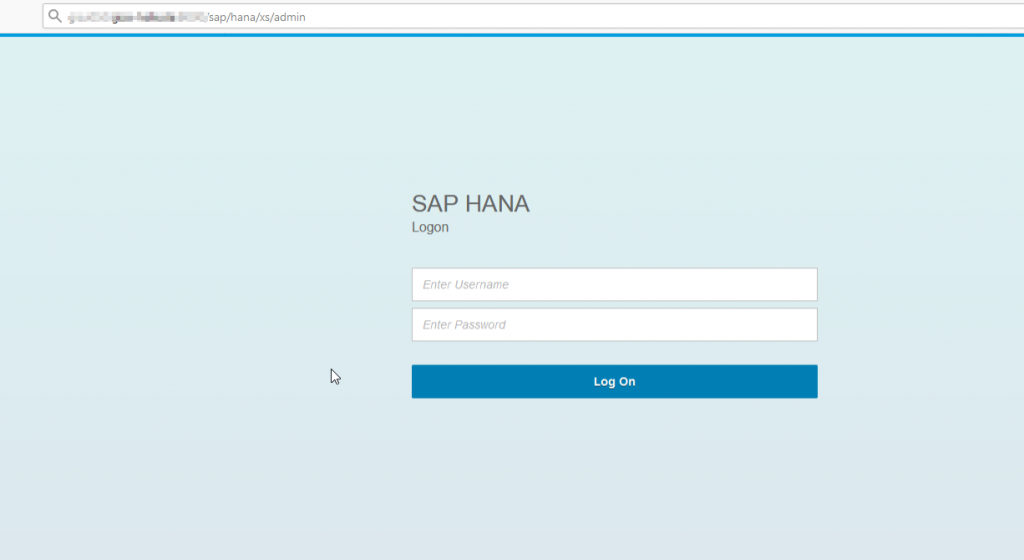Click the Enter Username field
Image resolution: width=1024 pixels, height=560 pixels.
coord(615,285)
